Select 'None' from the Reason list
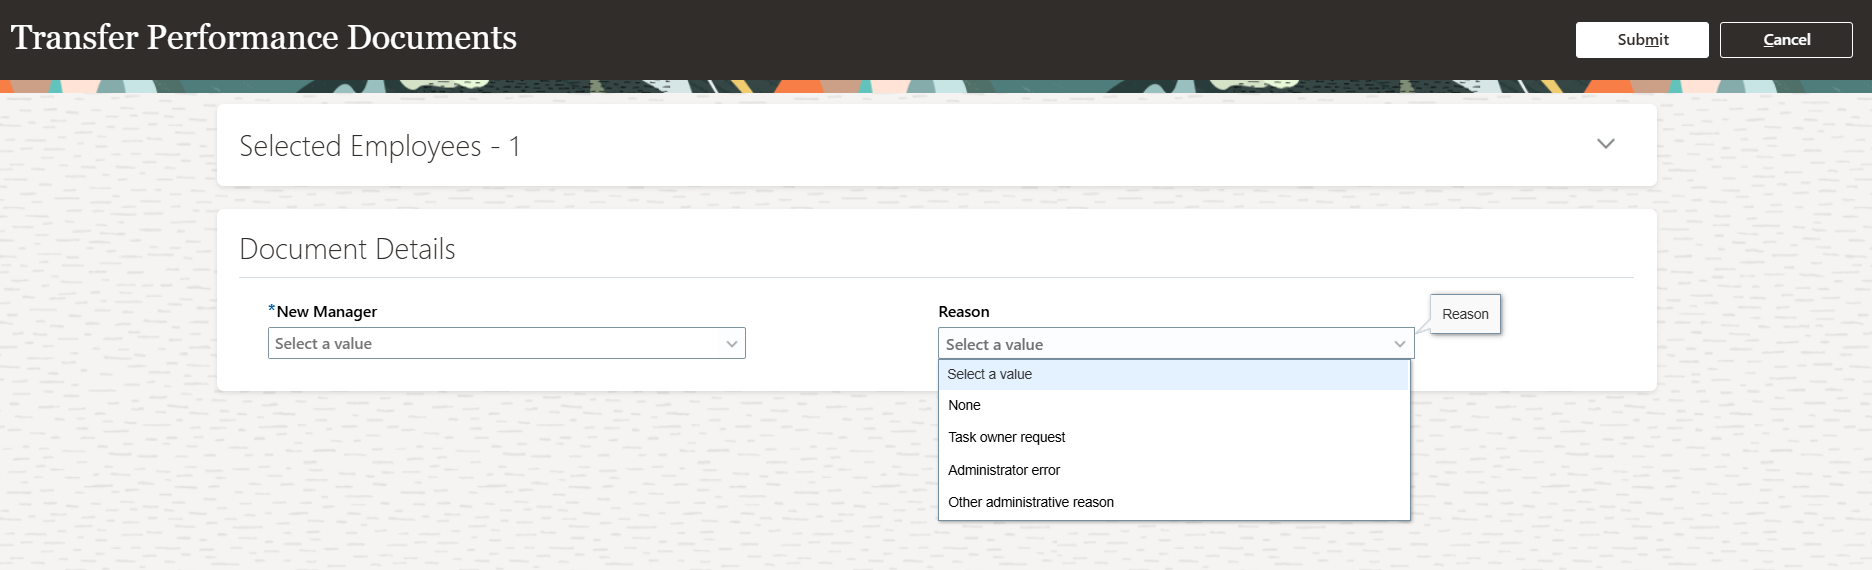 coord(1174,405)
